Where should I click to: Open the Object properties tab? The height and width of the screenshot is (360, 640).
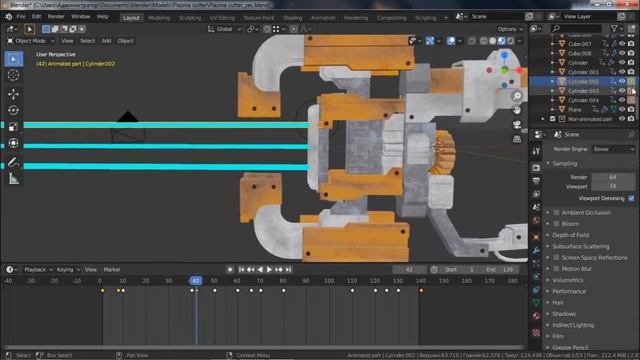[536, 237]
